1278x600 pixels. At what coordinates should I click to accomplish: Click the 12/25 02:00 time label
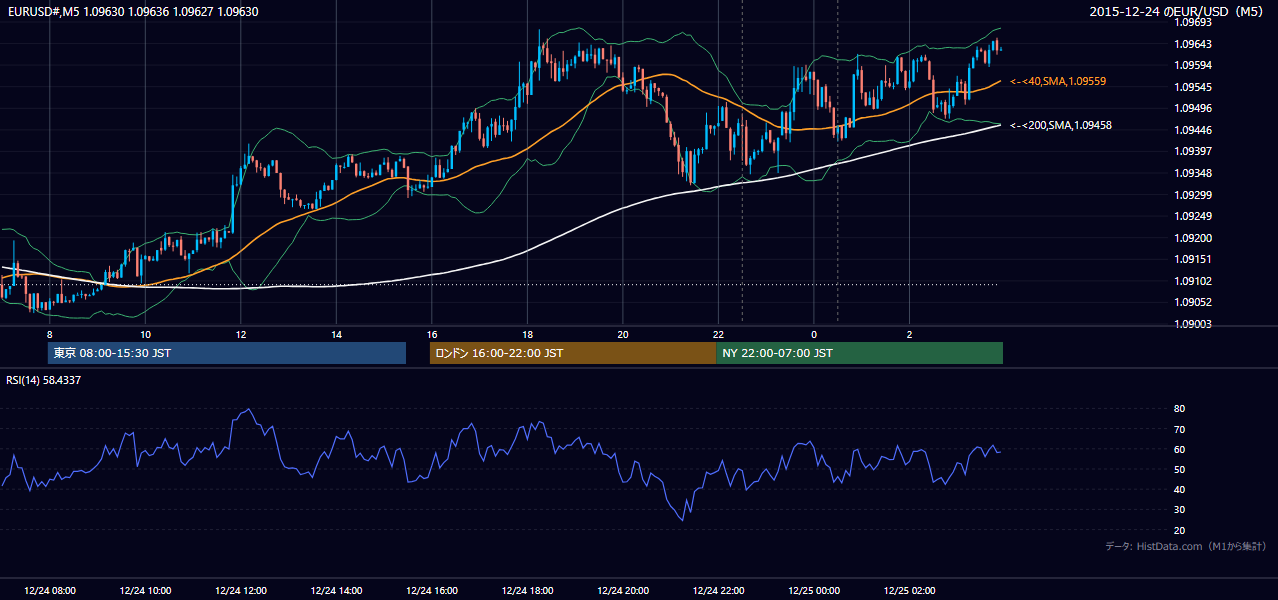click(x=909, y=591)
